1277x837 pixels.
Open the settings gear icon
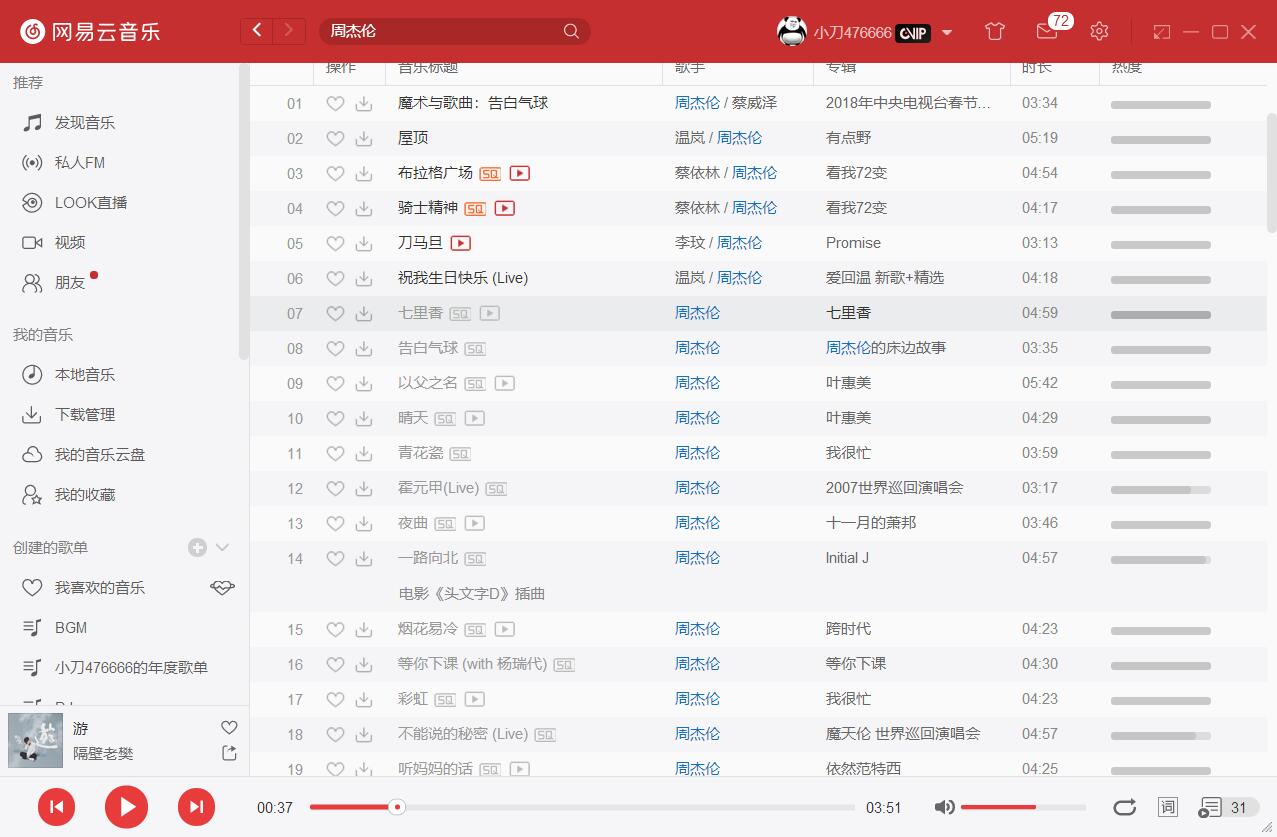click(x=1099, y=31)
